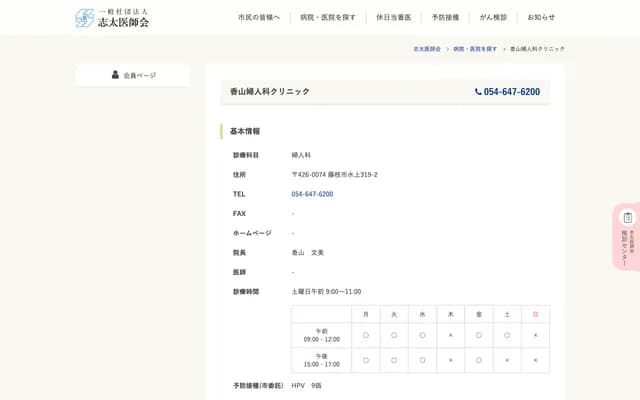Click the 金 column header in the schedule
This screenshot has height=400, width=640.
pyautogui.click(x=479, y=314)
